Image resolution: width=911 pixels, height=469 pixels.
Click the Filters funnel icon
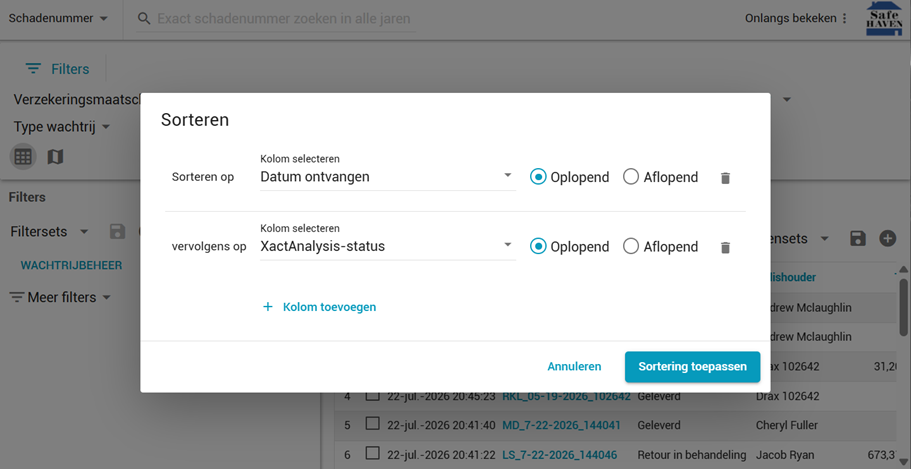click(33, 69)
